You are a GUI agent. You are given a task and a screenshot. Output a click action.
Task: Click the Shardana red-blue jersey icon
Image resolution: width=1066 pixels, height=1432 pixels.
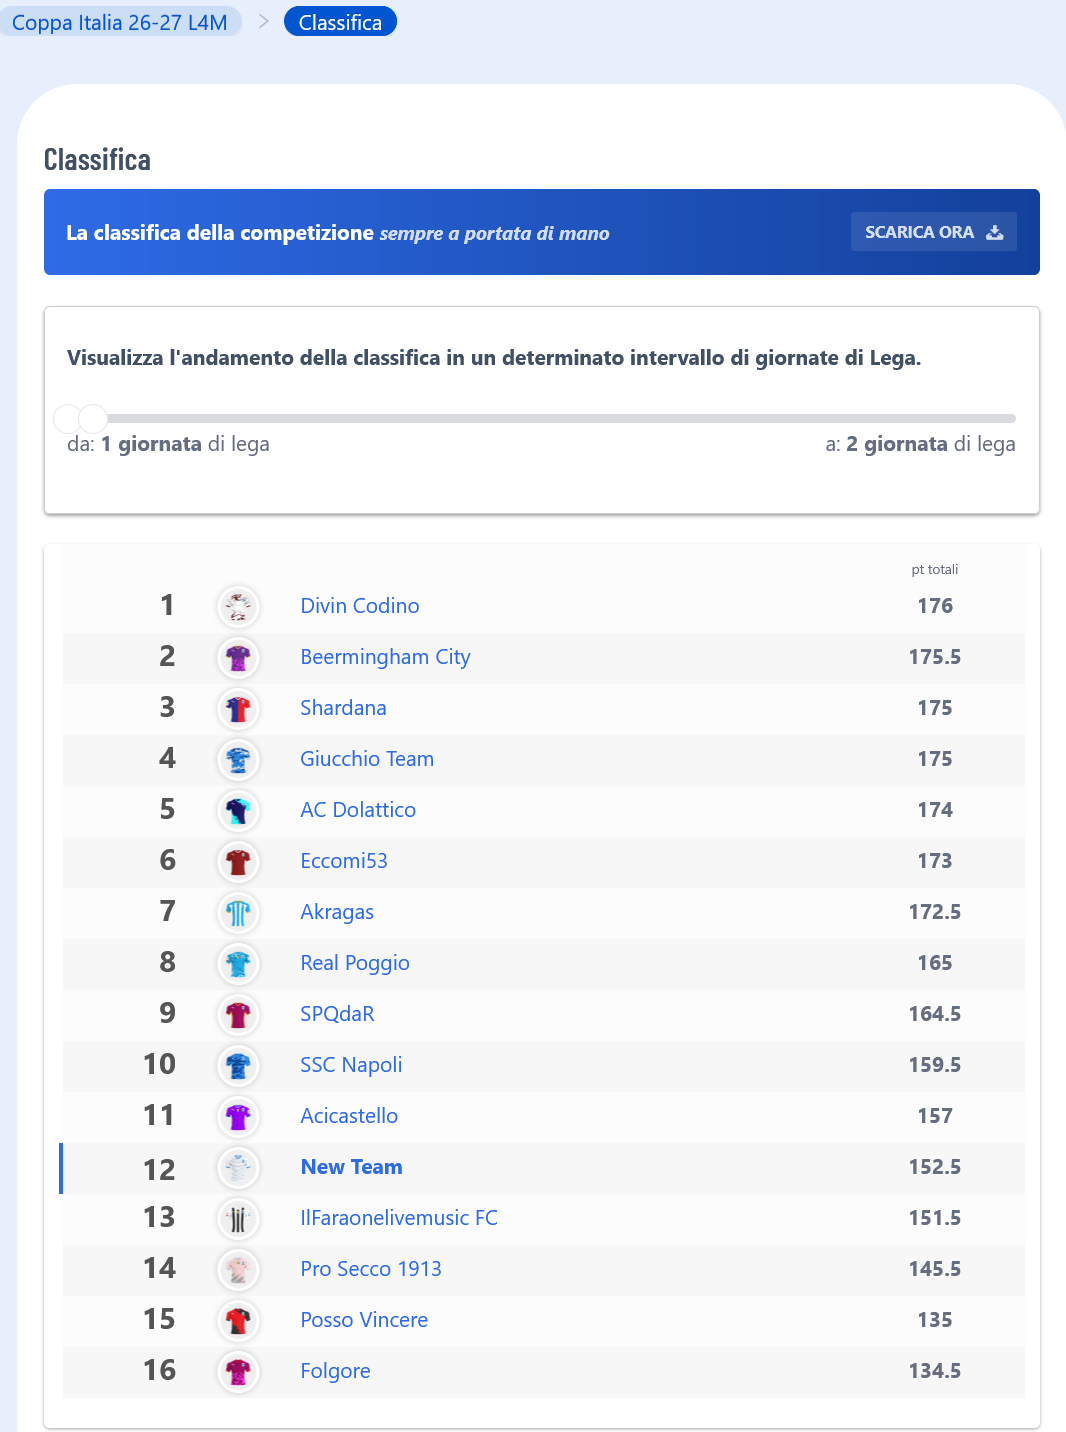pyautogui.click(x=238, y=708)
